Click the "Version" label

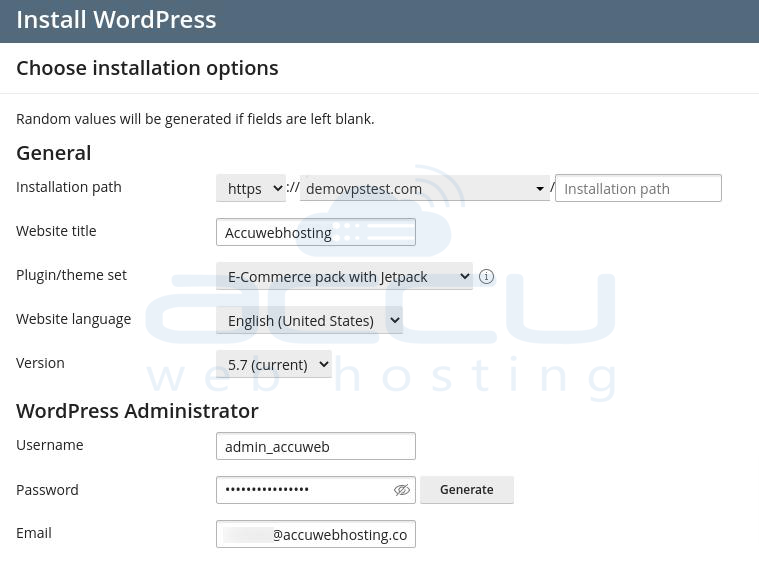pyautogui.click(x=40, y=363)
